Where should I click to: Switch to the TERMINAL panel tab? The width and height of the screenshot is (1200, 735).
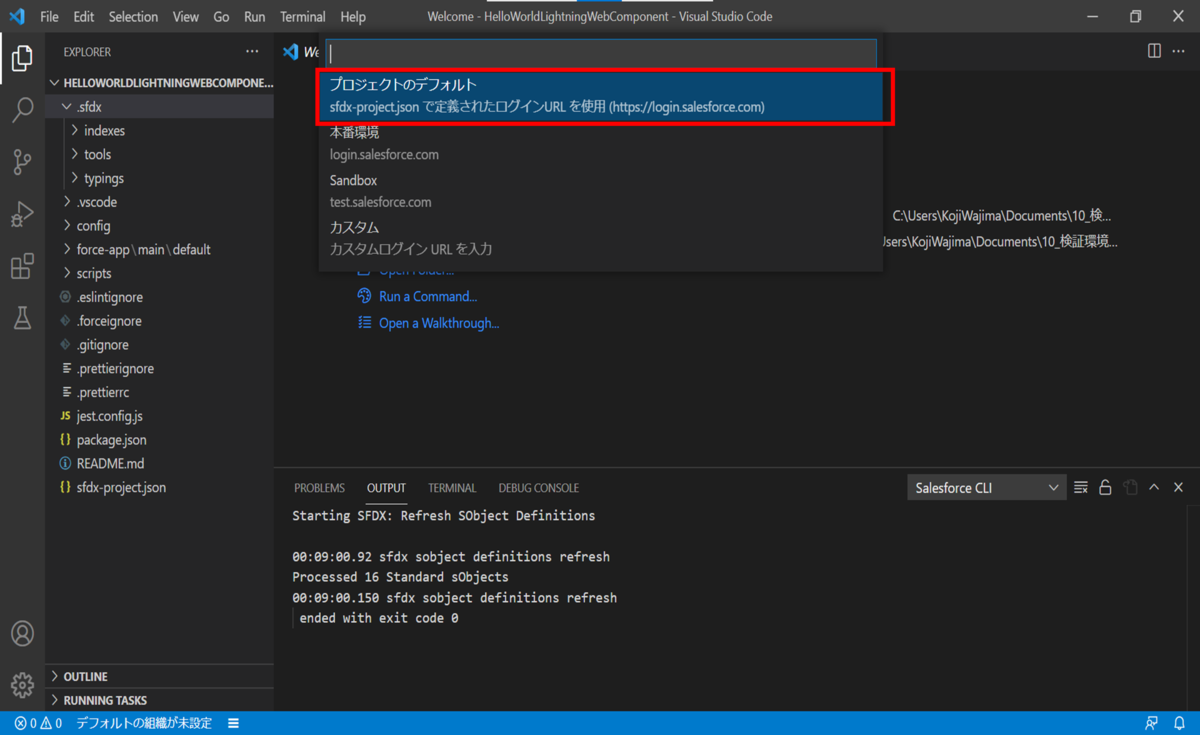452,488
